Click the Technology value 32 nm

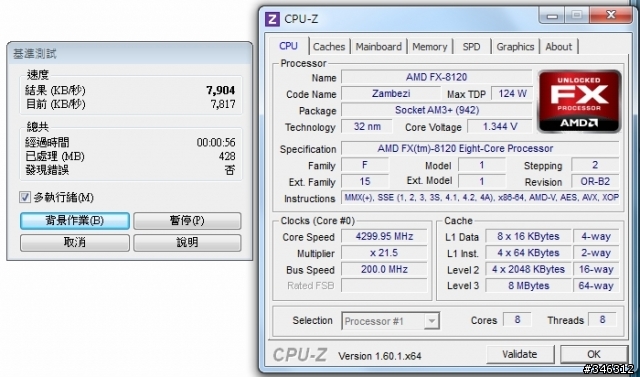click(x=367, y=126)
